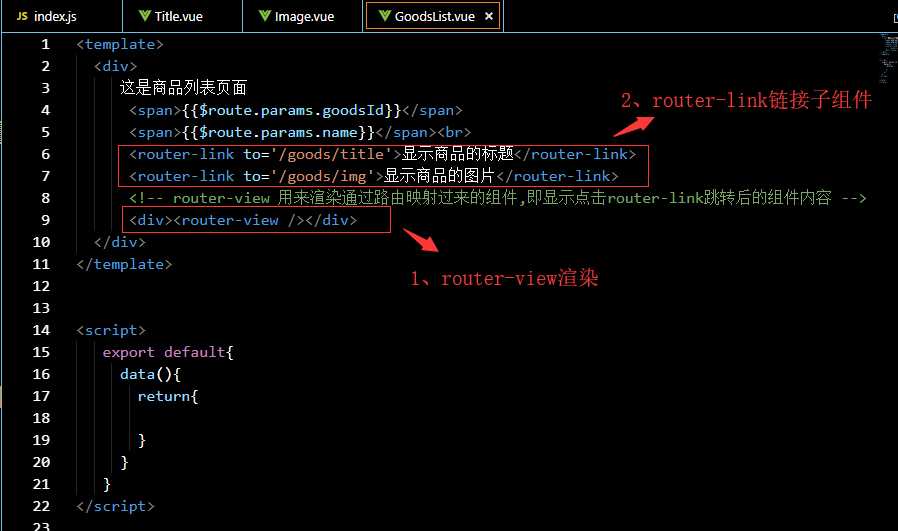
Task: Click the data() function declaration
Action: click(150, 374)
